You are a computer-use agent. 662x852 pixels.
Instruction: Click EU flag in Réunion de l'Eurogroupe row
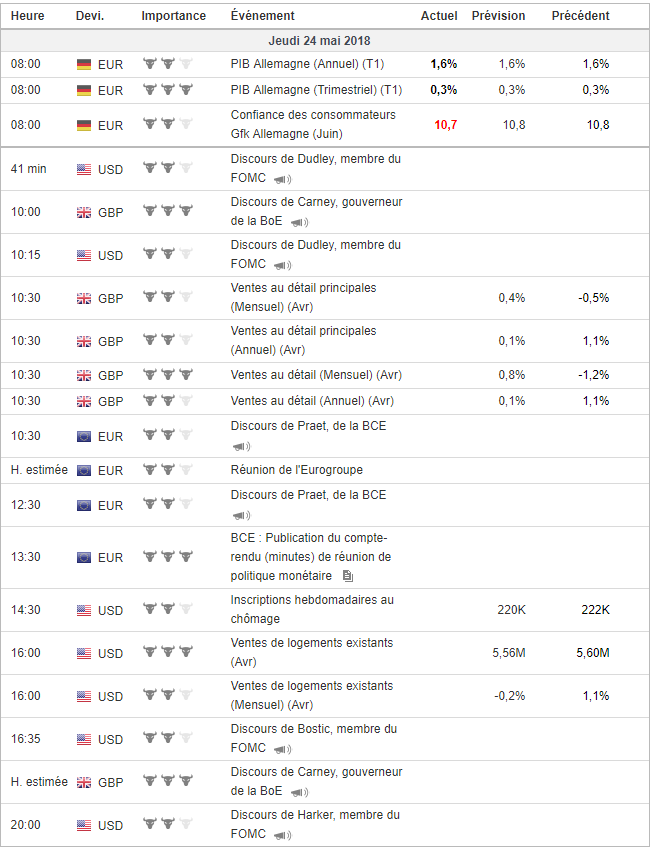point(84,470)
